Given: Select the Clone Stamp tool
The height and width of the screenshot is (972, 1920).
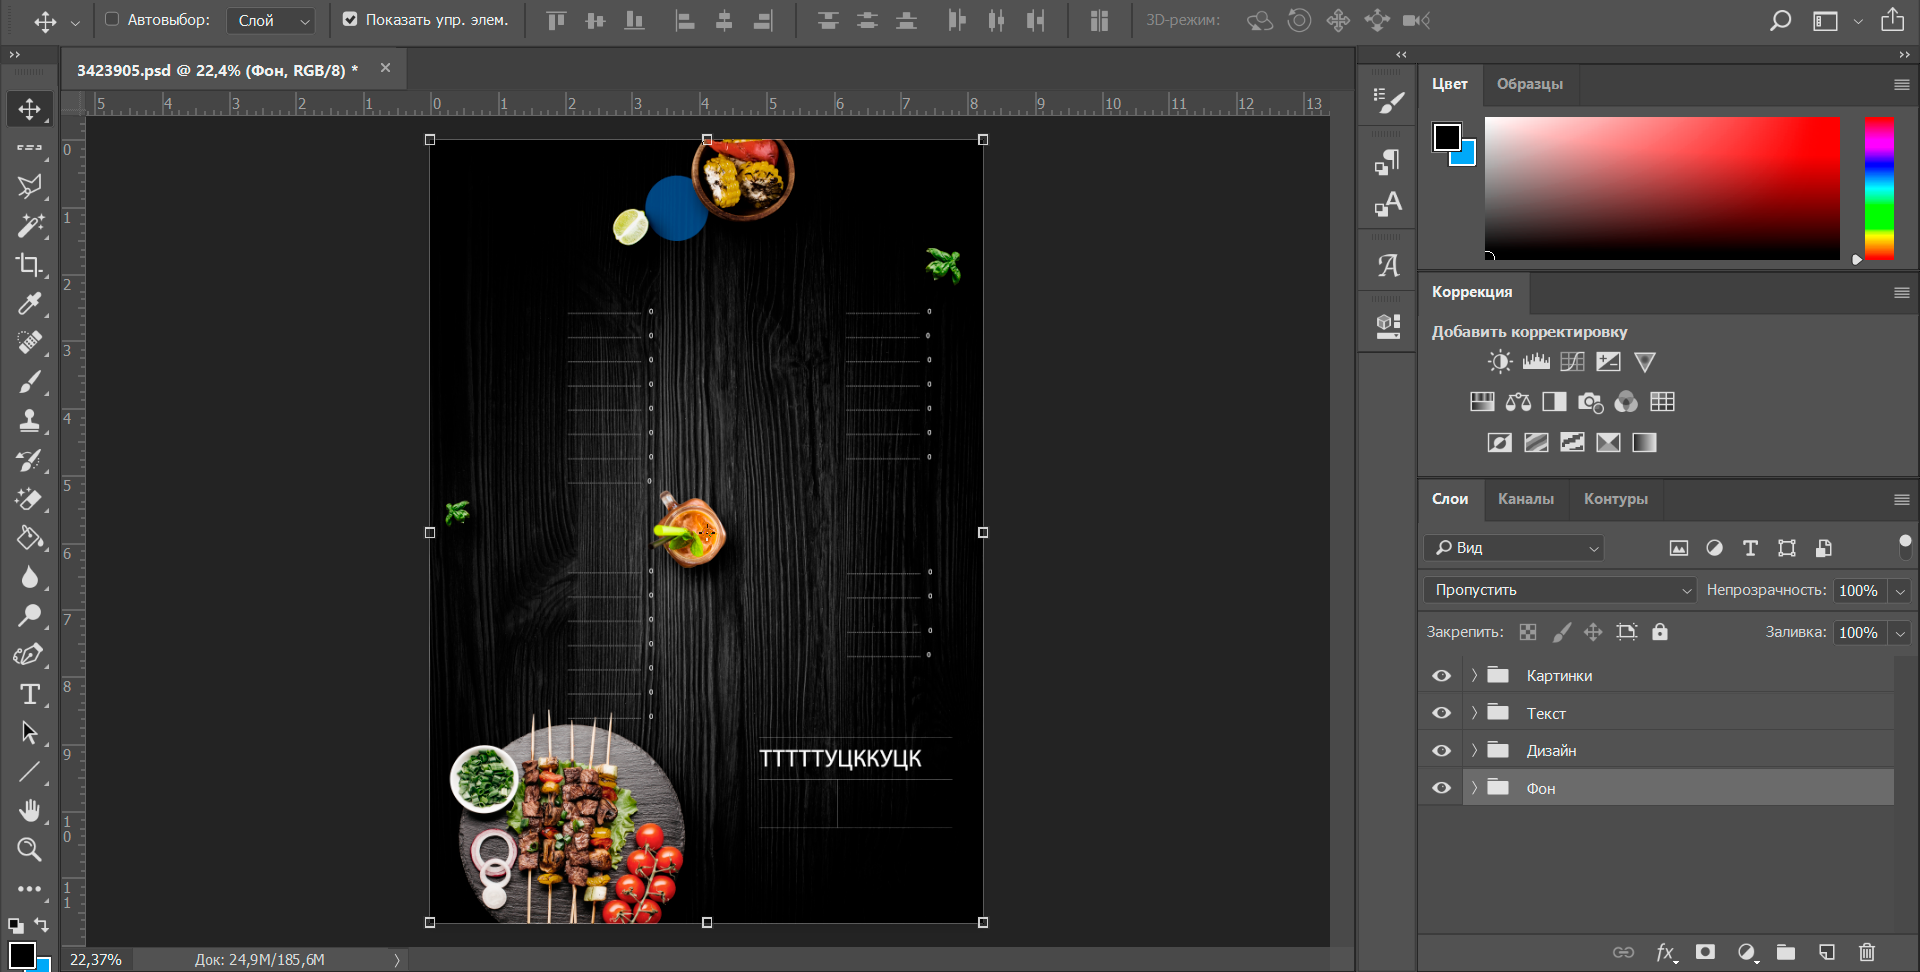Looking at the screenshot, I should 29,421.
